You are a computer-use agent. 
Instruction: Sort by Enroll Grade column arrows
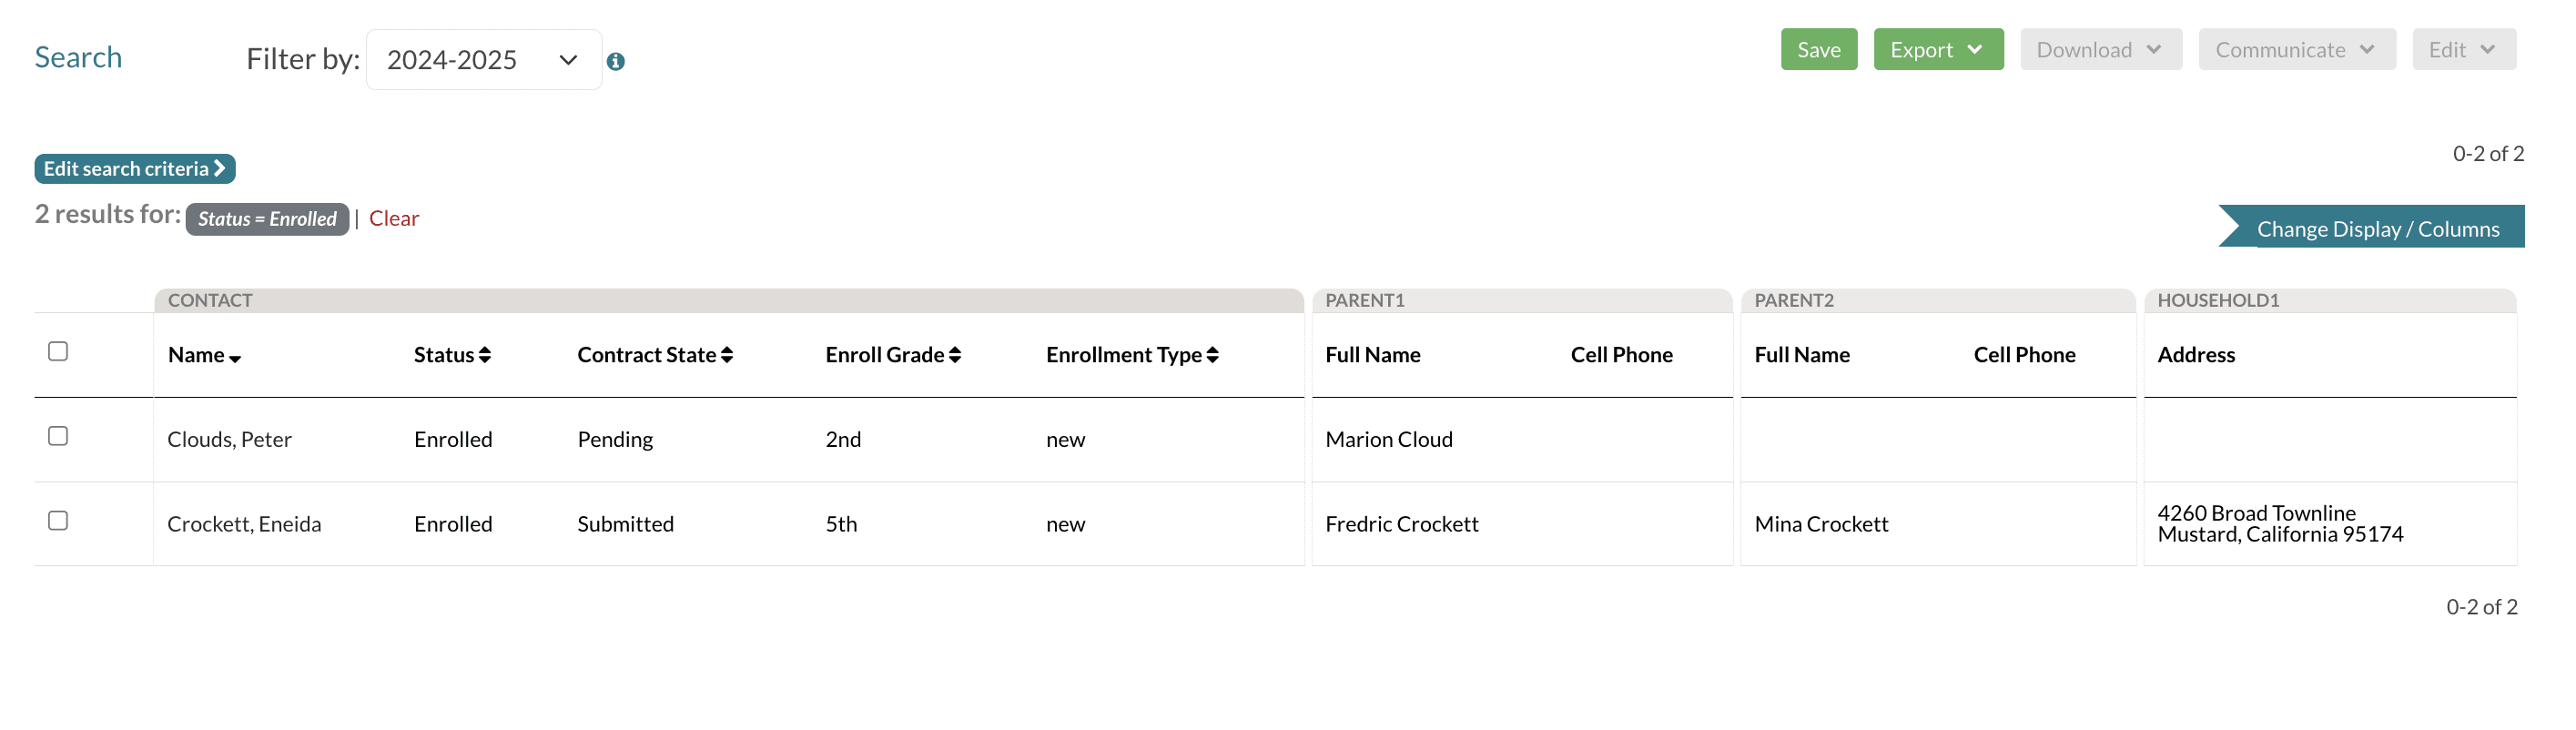click(955, 355)
